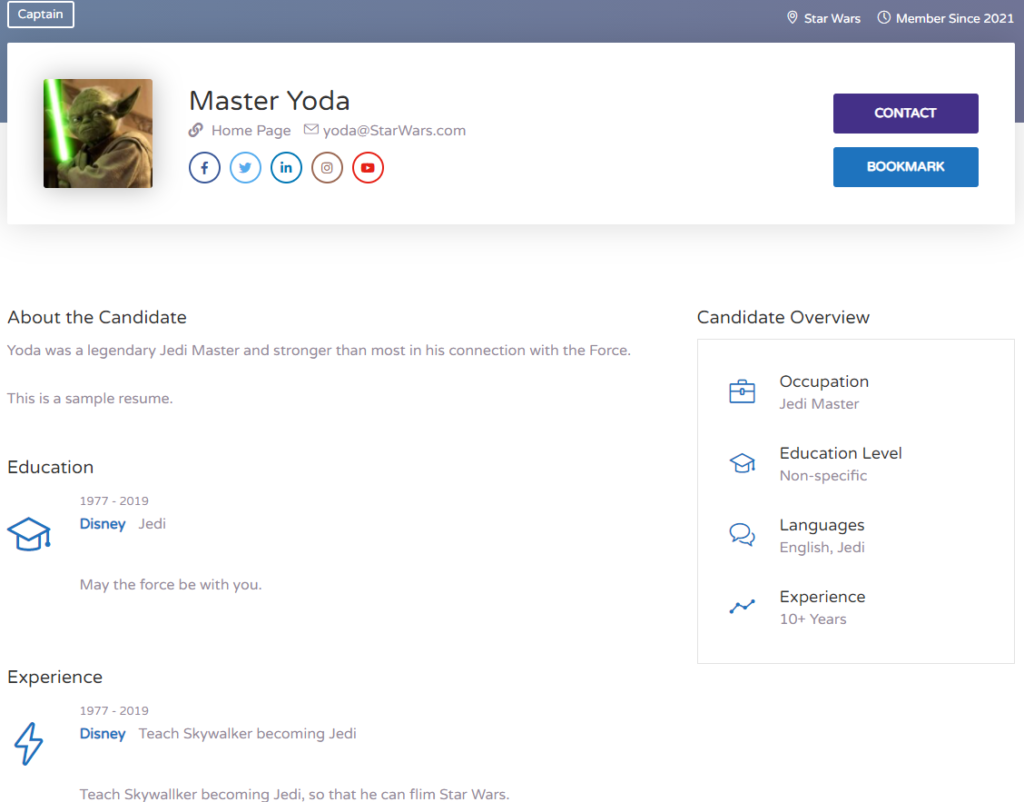Click the speech bubbles Languages icon
Viewport: 1024px width, 802px height.
(742, 534)
